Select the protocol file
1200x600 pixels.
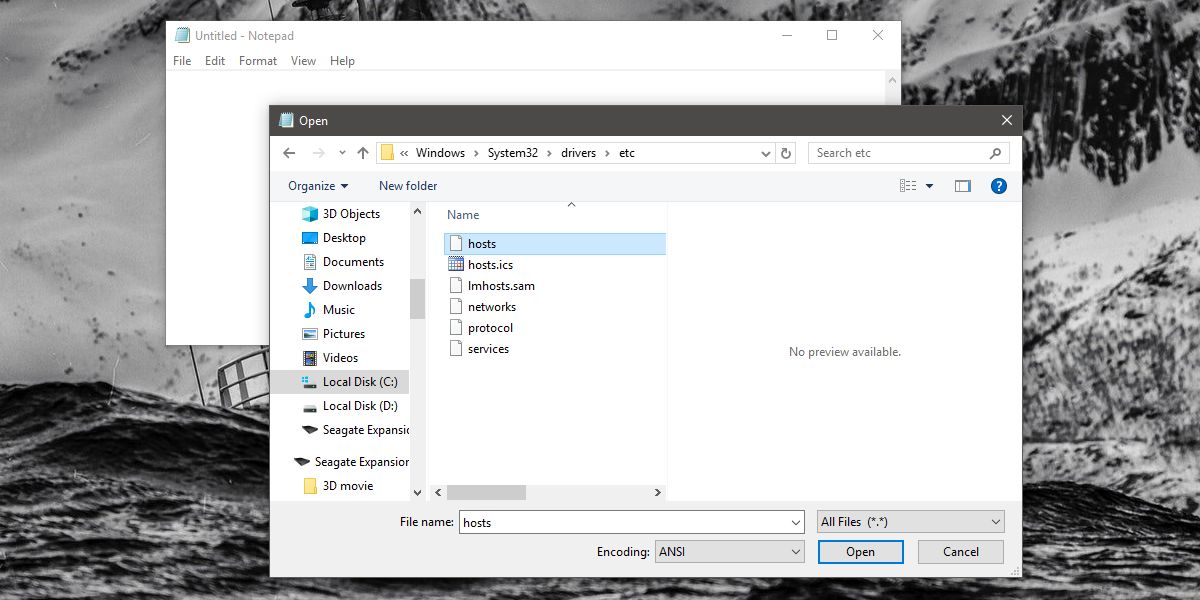490,328
